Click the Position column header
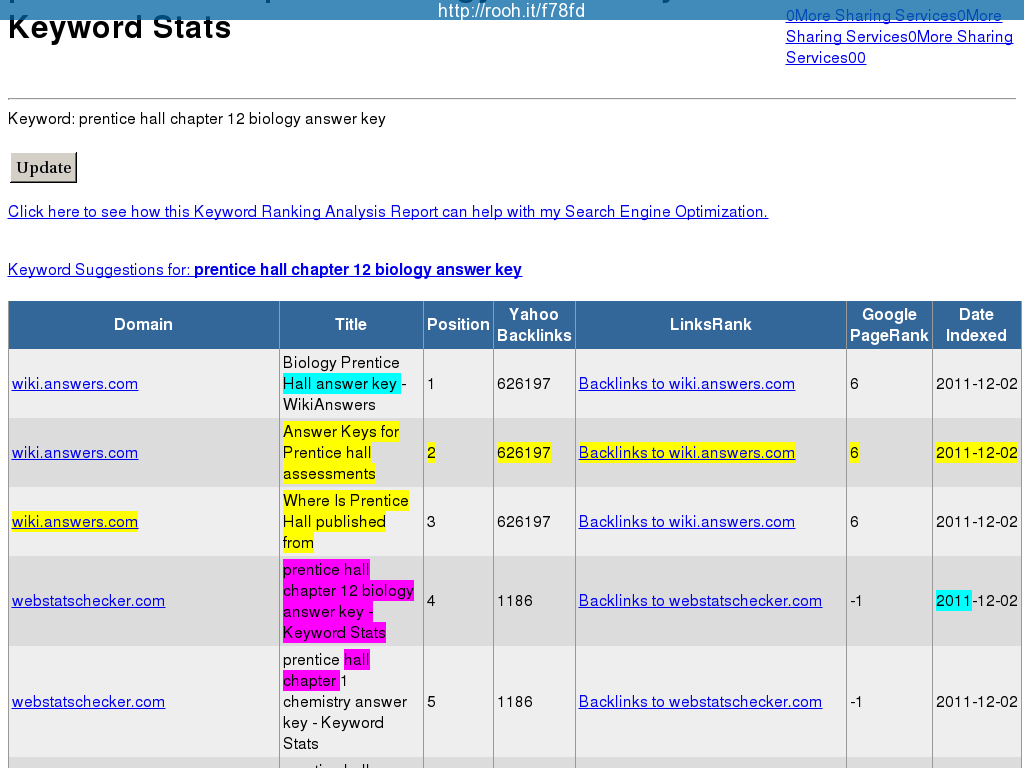The image size is (1024, 768). pyautogui.click(x=458, y=325)
